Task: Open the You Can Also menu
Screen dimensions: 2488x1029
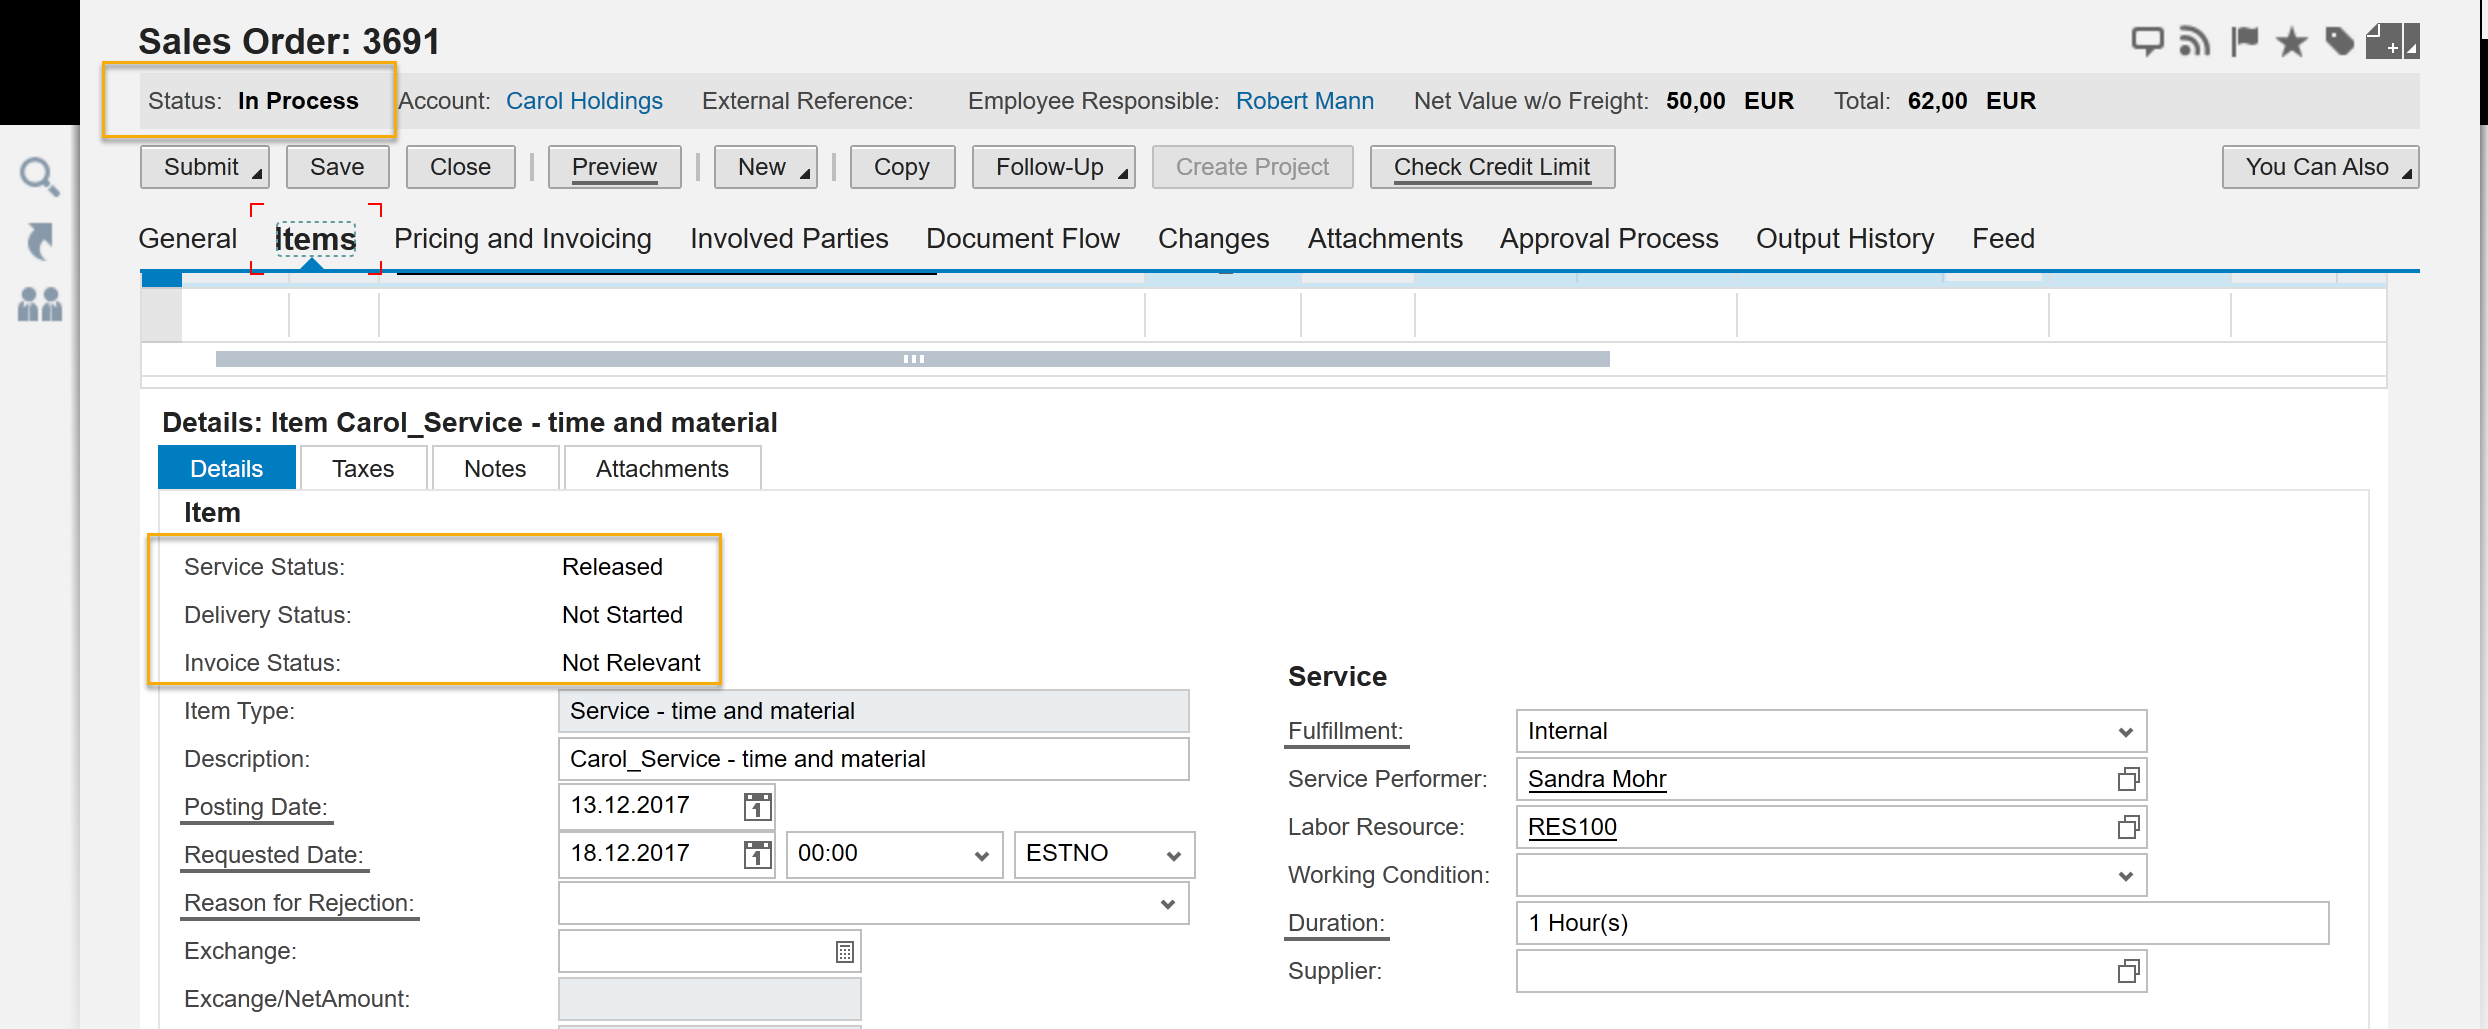Action: click(2320, 167)
